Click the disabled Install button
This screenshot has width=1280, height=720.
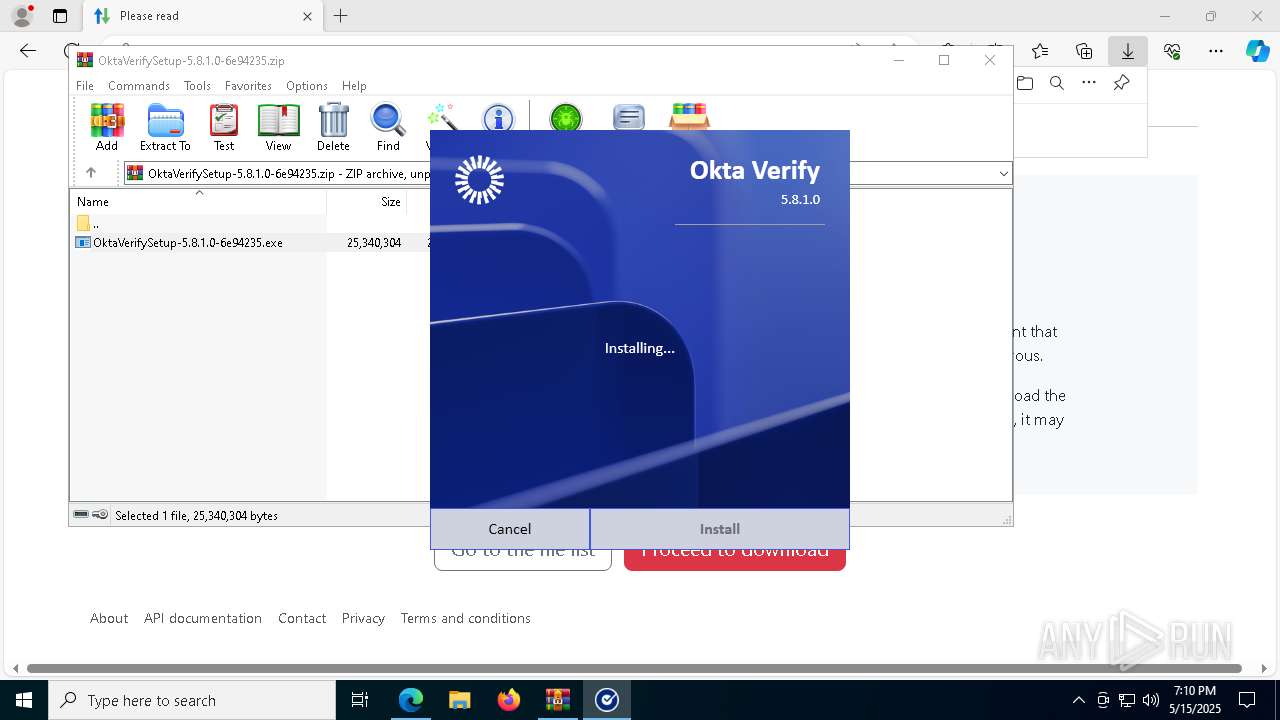pos(720,529)
